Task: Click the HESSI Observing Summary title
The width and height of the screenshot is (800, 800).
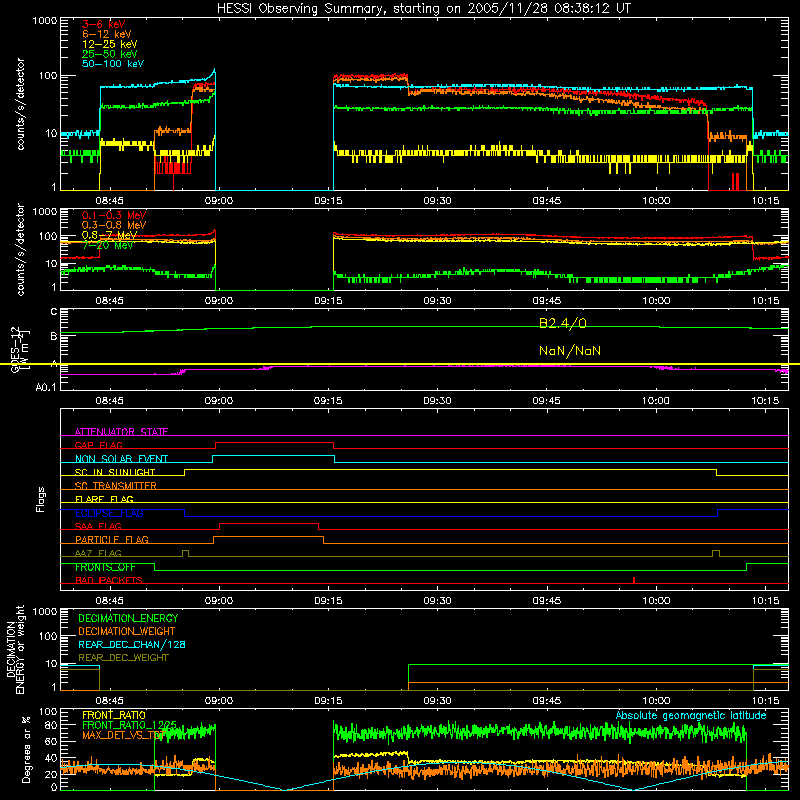Action: (x=423, y=9)
